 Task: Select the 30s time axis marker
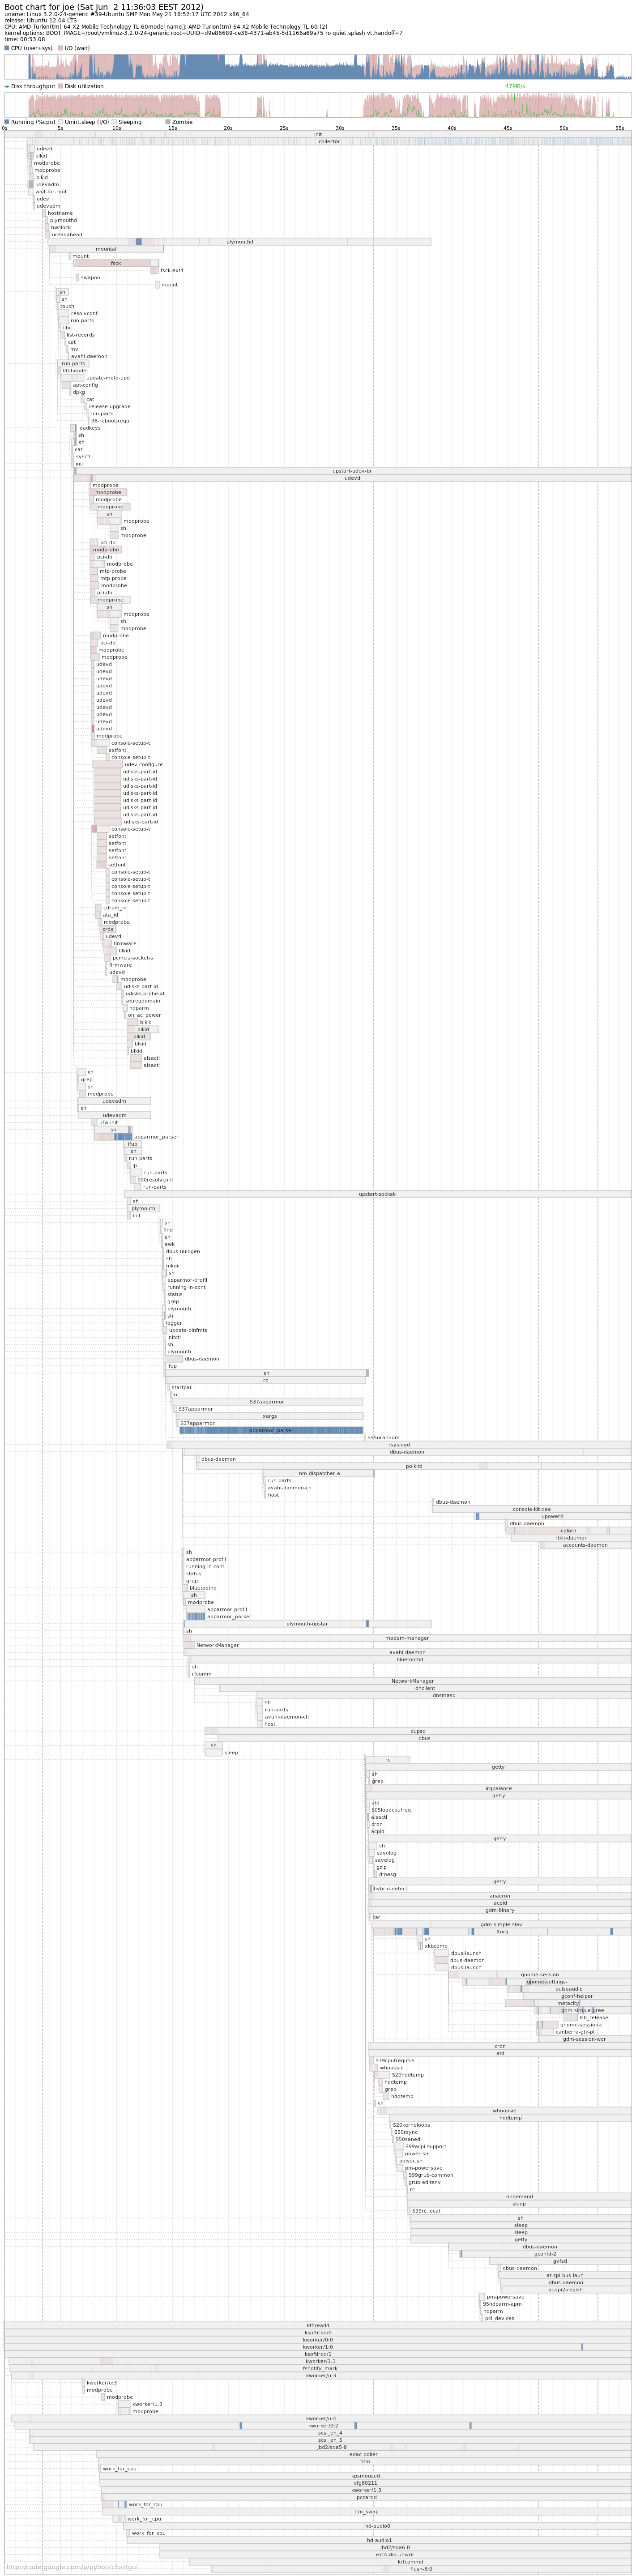pos(340,128)
